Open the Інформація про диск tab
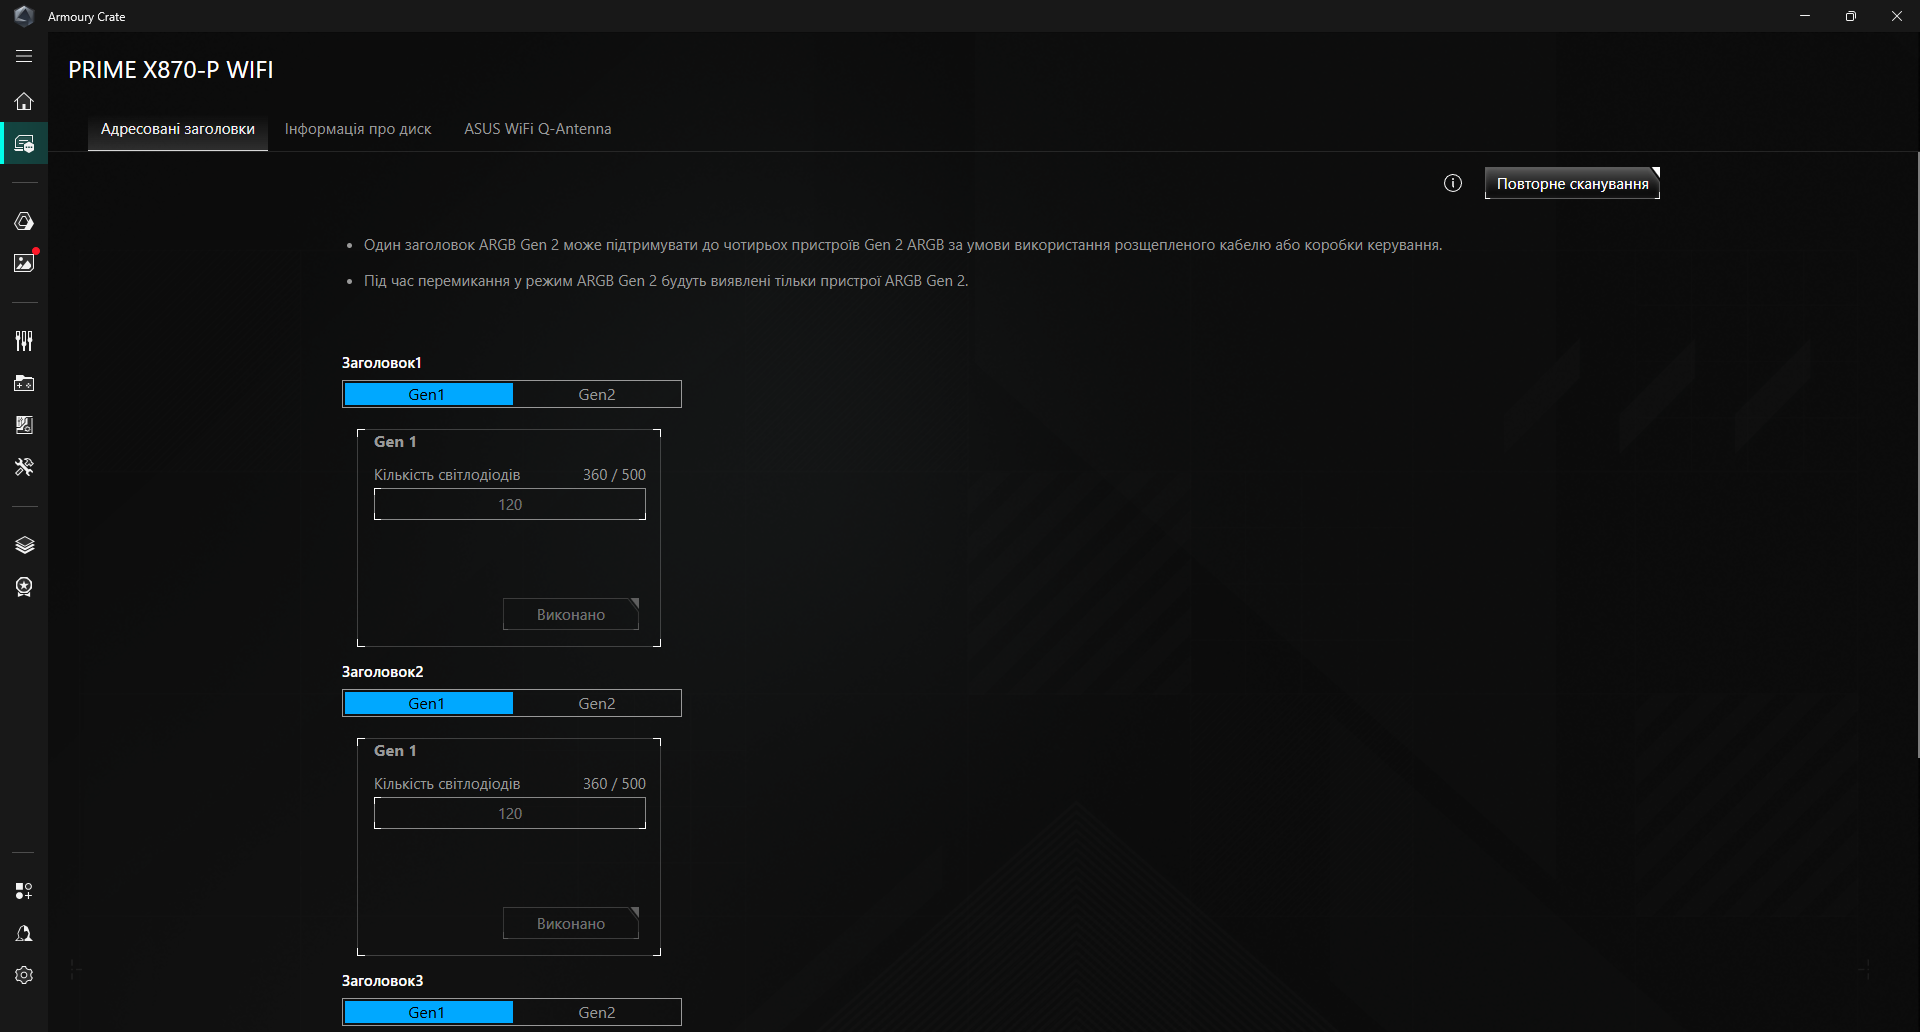Screen dimensions: 1920x1032 tap(358, 129)
